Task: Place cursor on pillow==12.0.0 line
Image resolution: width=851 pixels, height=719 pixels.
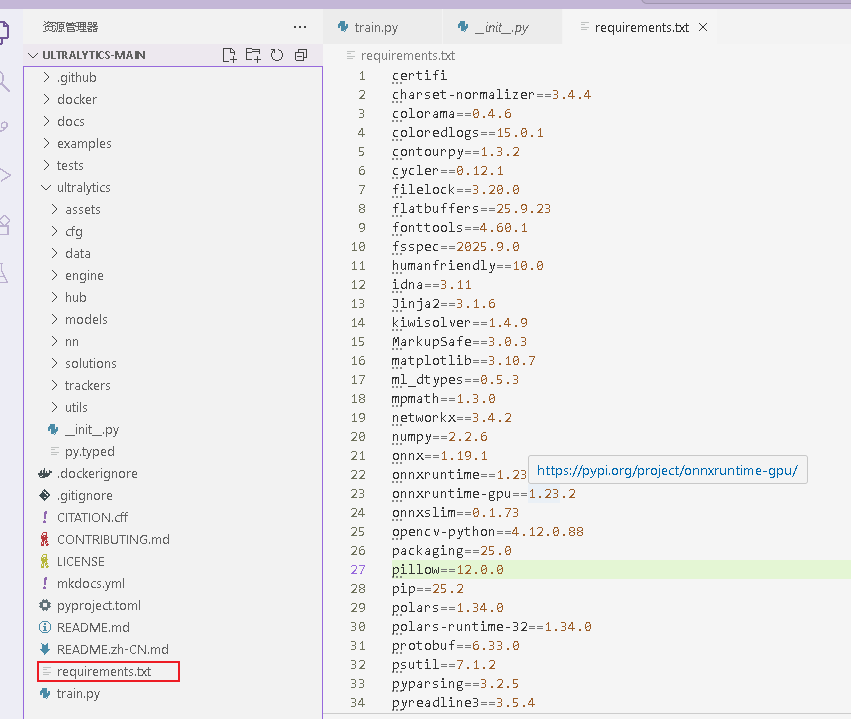Action: (x=447, y=569)
